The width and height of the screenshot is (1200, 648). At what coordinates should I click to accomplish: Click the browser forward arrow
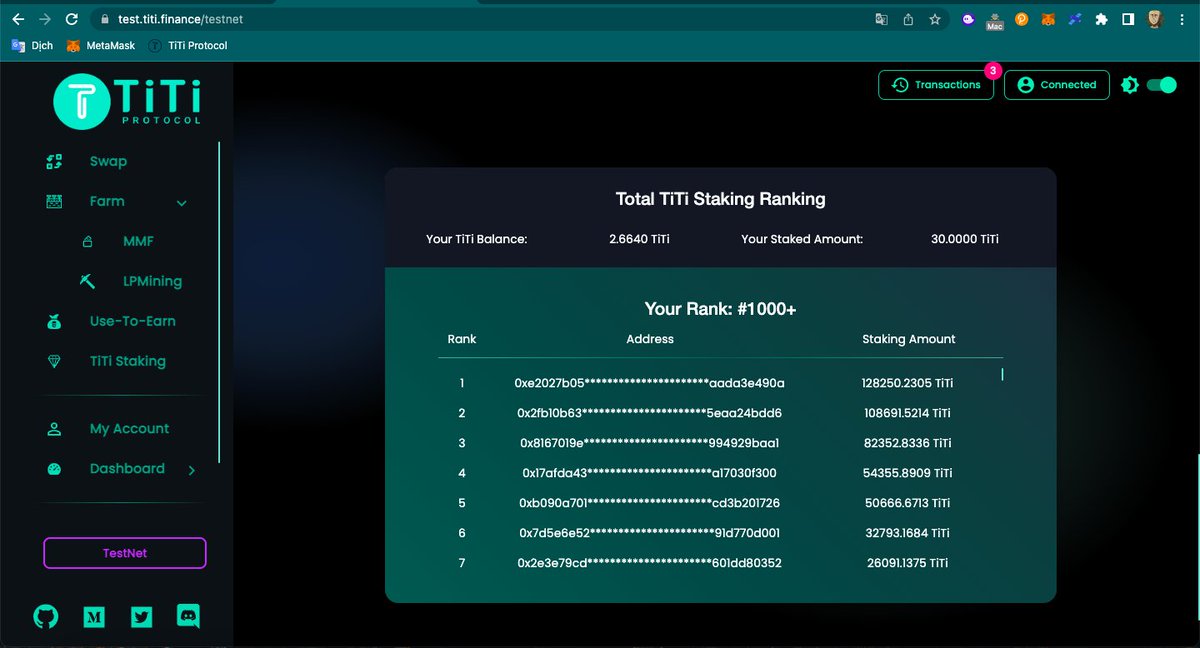click(45, 19)
